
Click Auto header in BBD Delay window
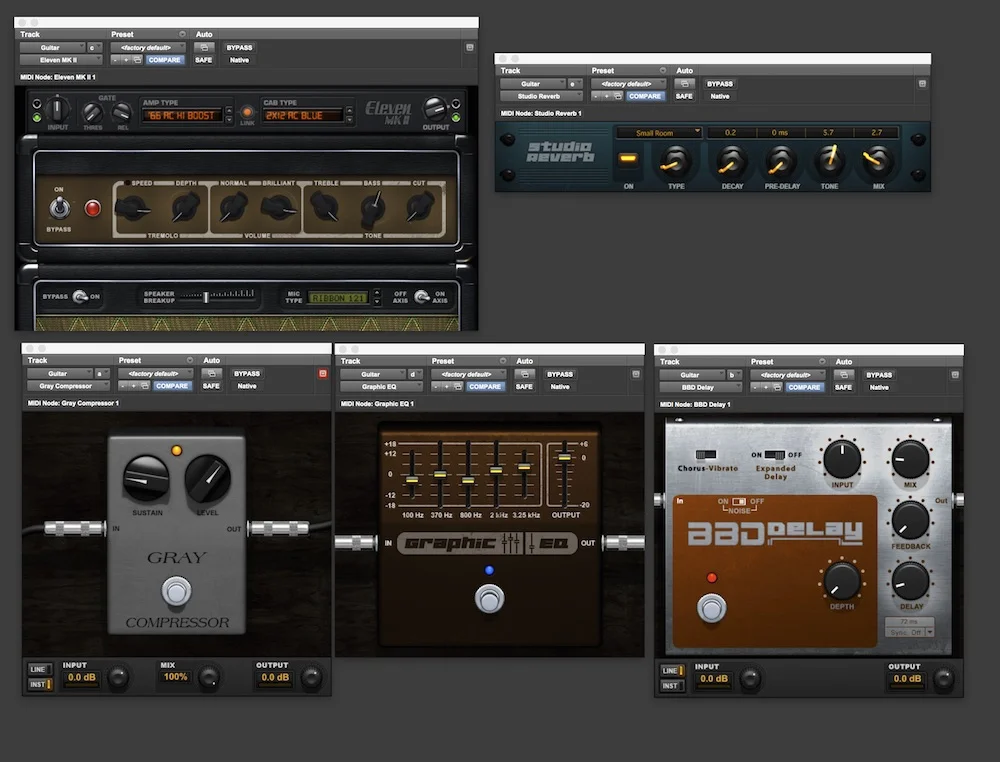844,362
